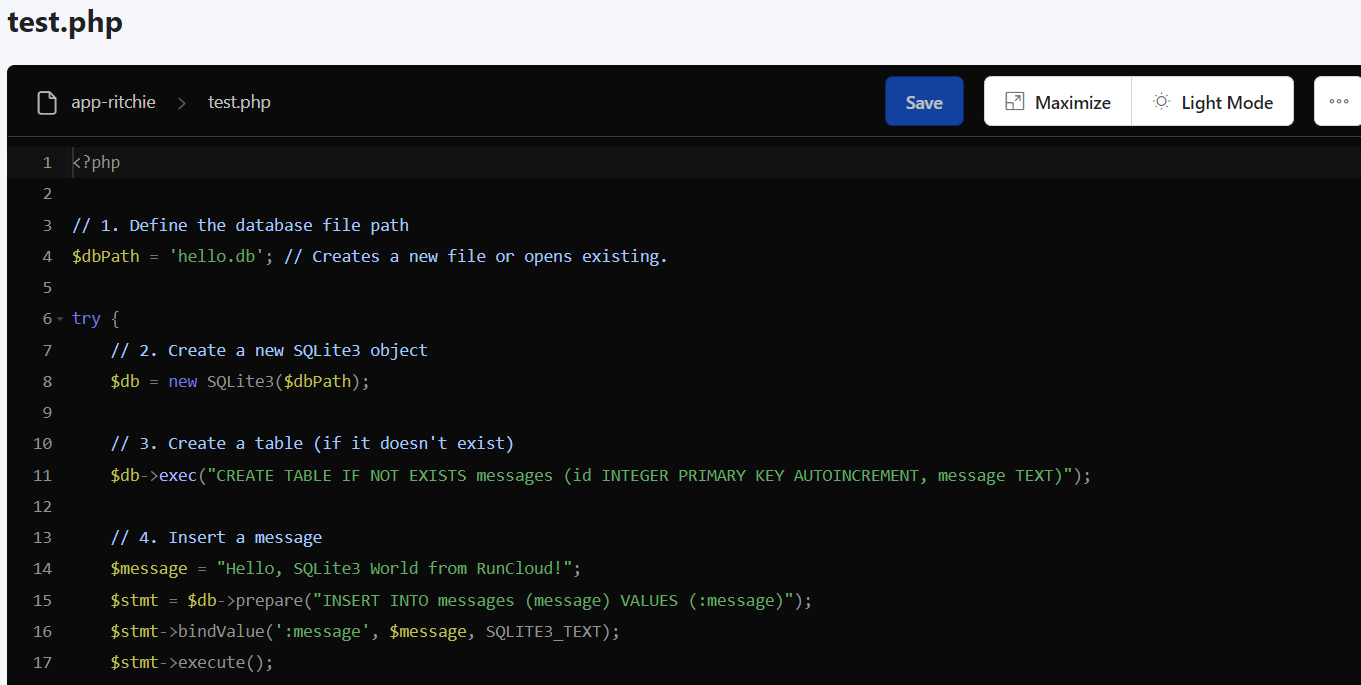Click the test.php page heading
Screen dimensions: 1361x685
coord(65,22)
